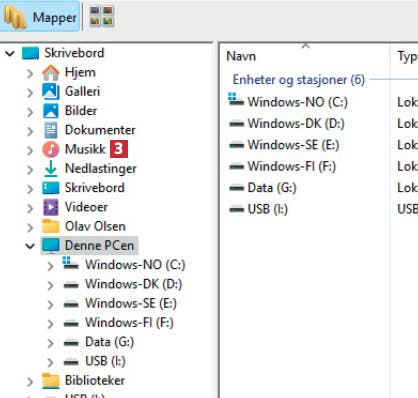Collapse the Skrivebord root node
The height and width of the screenshot is (398, 418).
[x=10, y=53]
